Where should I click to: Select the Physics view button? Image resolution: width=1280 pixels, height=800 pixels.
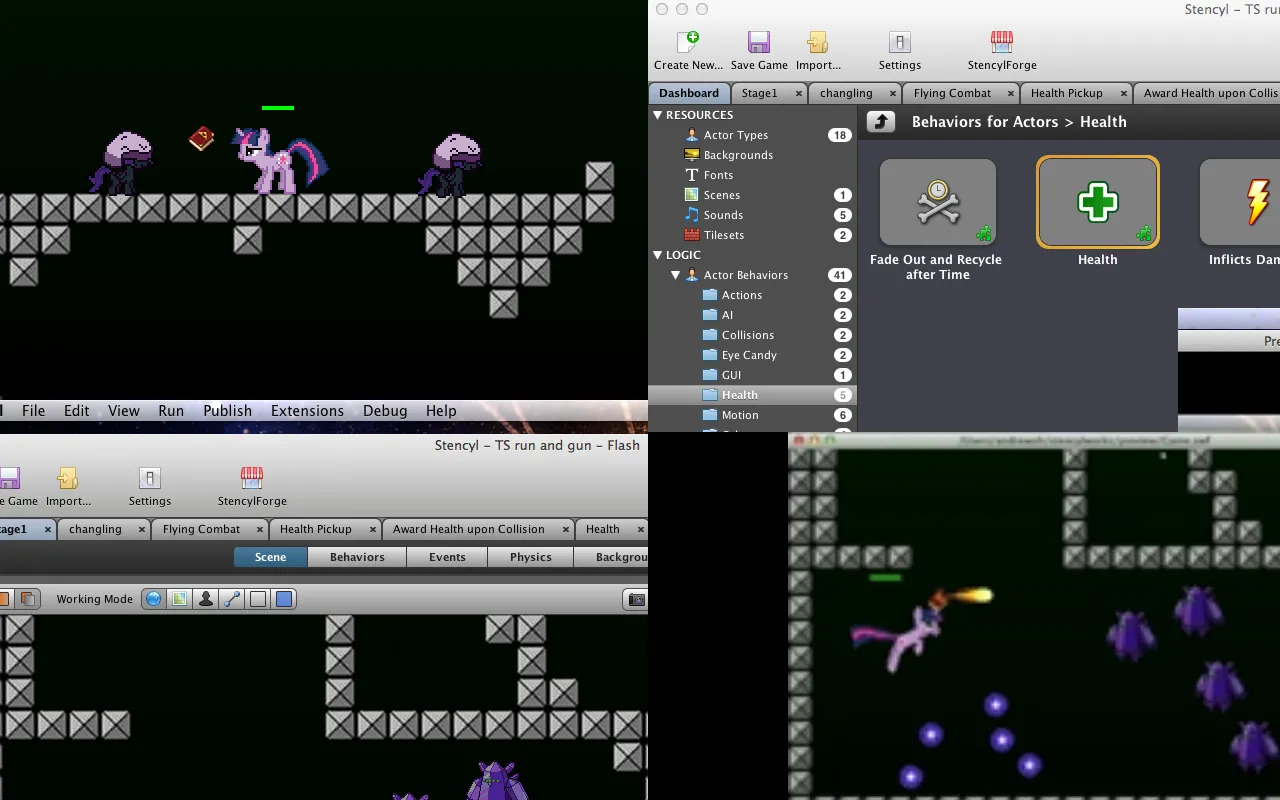[531, 557]
